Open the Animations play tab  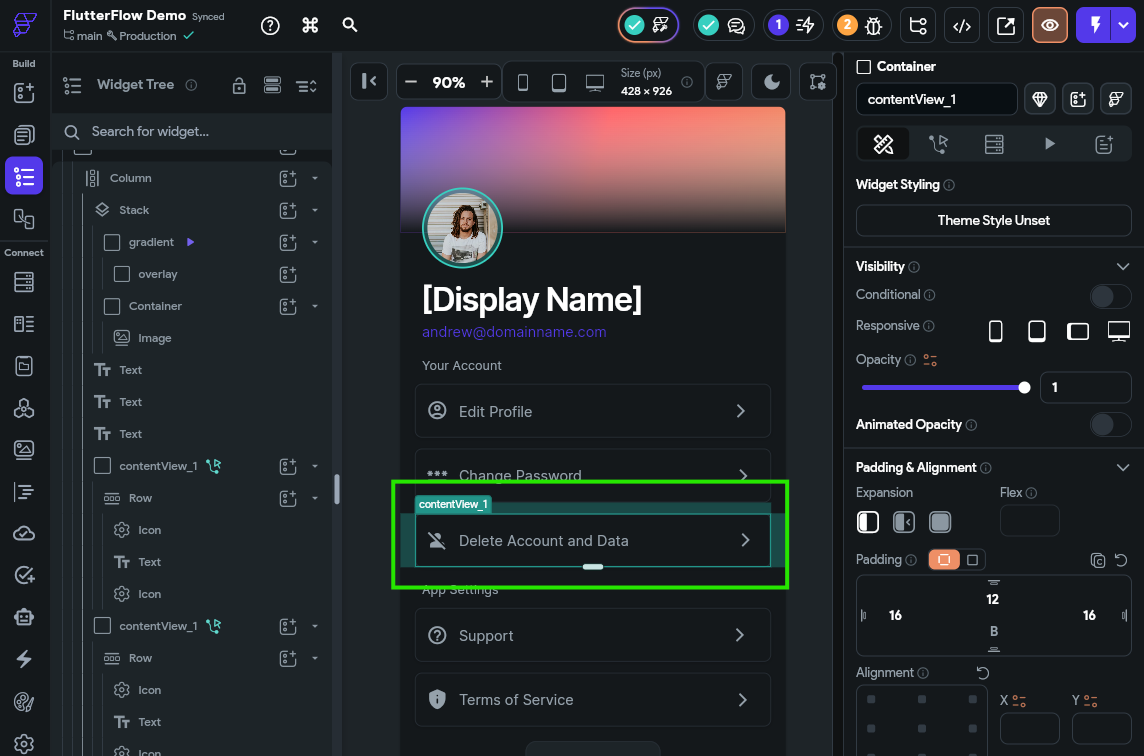(1049, 144)
